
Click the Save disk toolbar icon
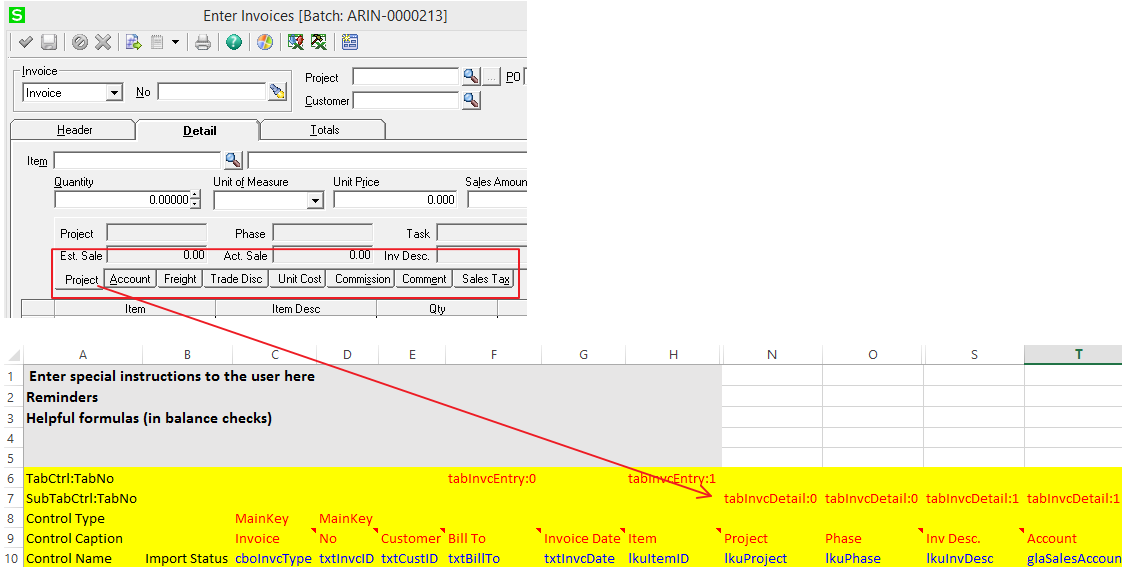point(48,42)
